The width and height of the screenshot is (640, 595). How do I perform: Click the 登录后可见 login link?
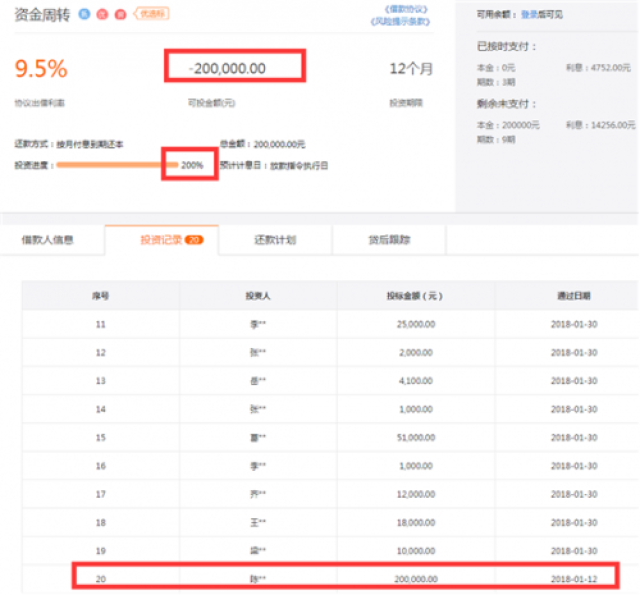pos(542,15)
